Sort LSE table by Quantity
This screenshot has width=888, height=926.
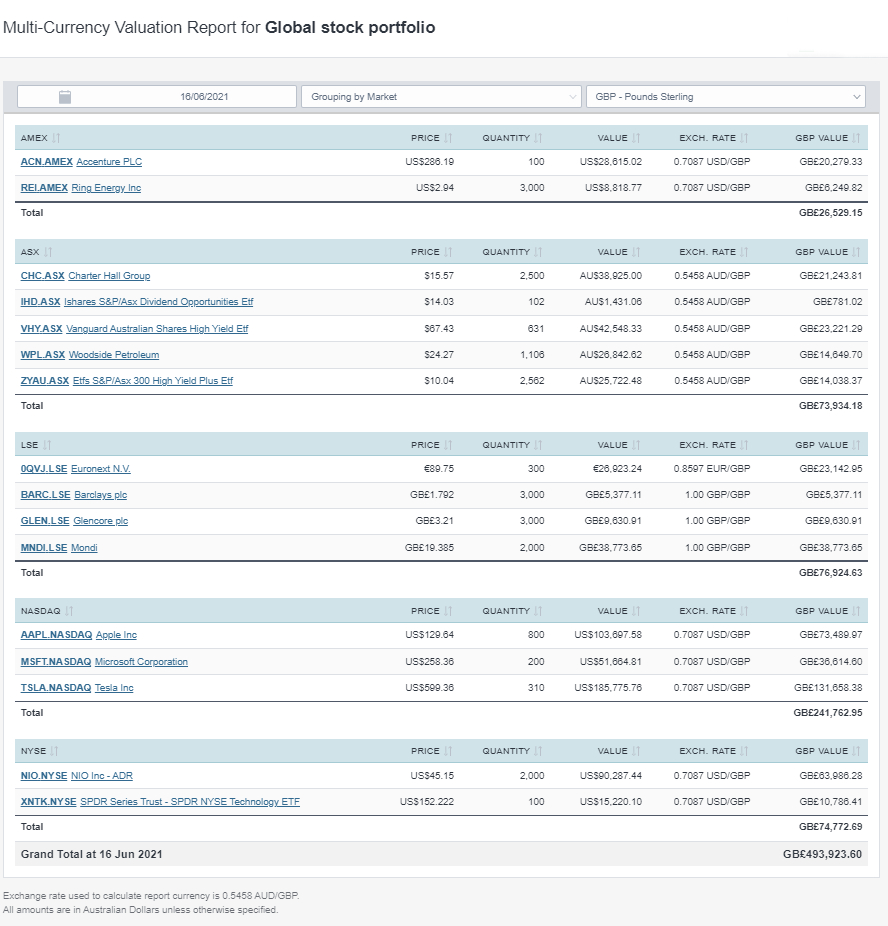pos(538,445)
